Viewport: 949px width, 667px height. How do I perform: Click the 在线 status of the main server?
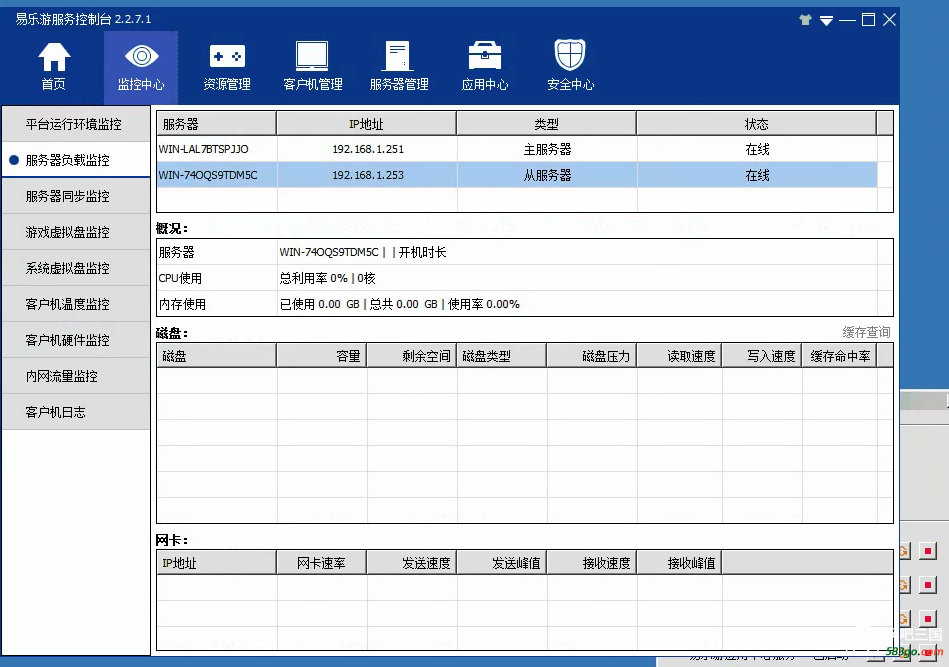pos(757,149)
